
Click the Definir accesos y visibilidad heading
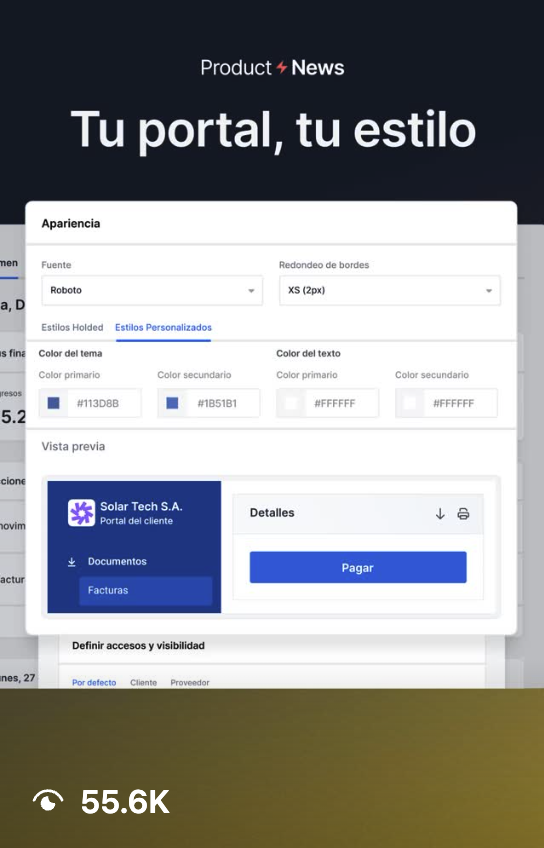[x=138, y=645]
